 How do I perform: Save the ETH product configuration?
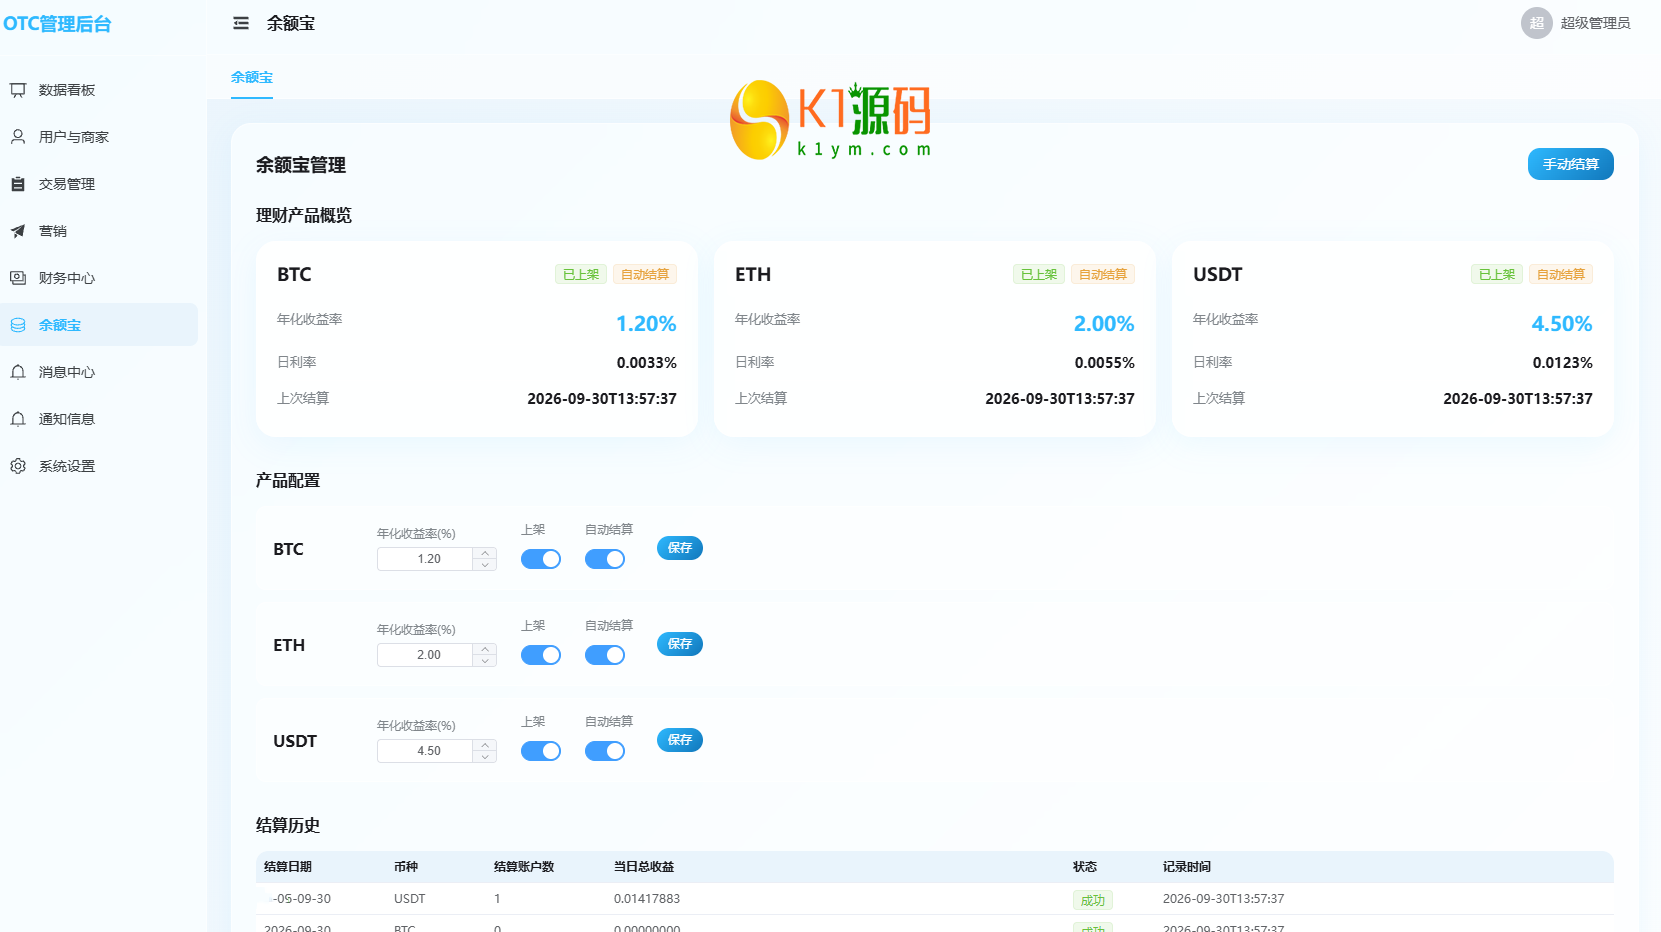(680, 644)
